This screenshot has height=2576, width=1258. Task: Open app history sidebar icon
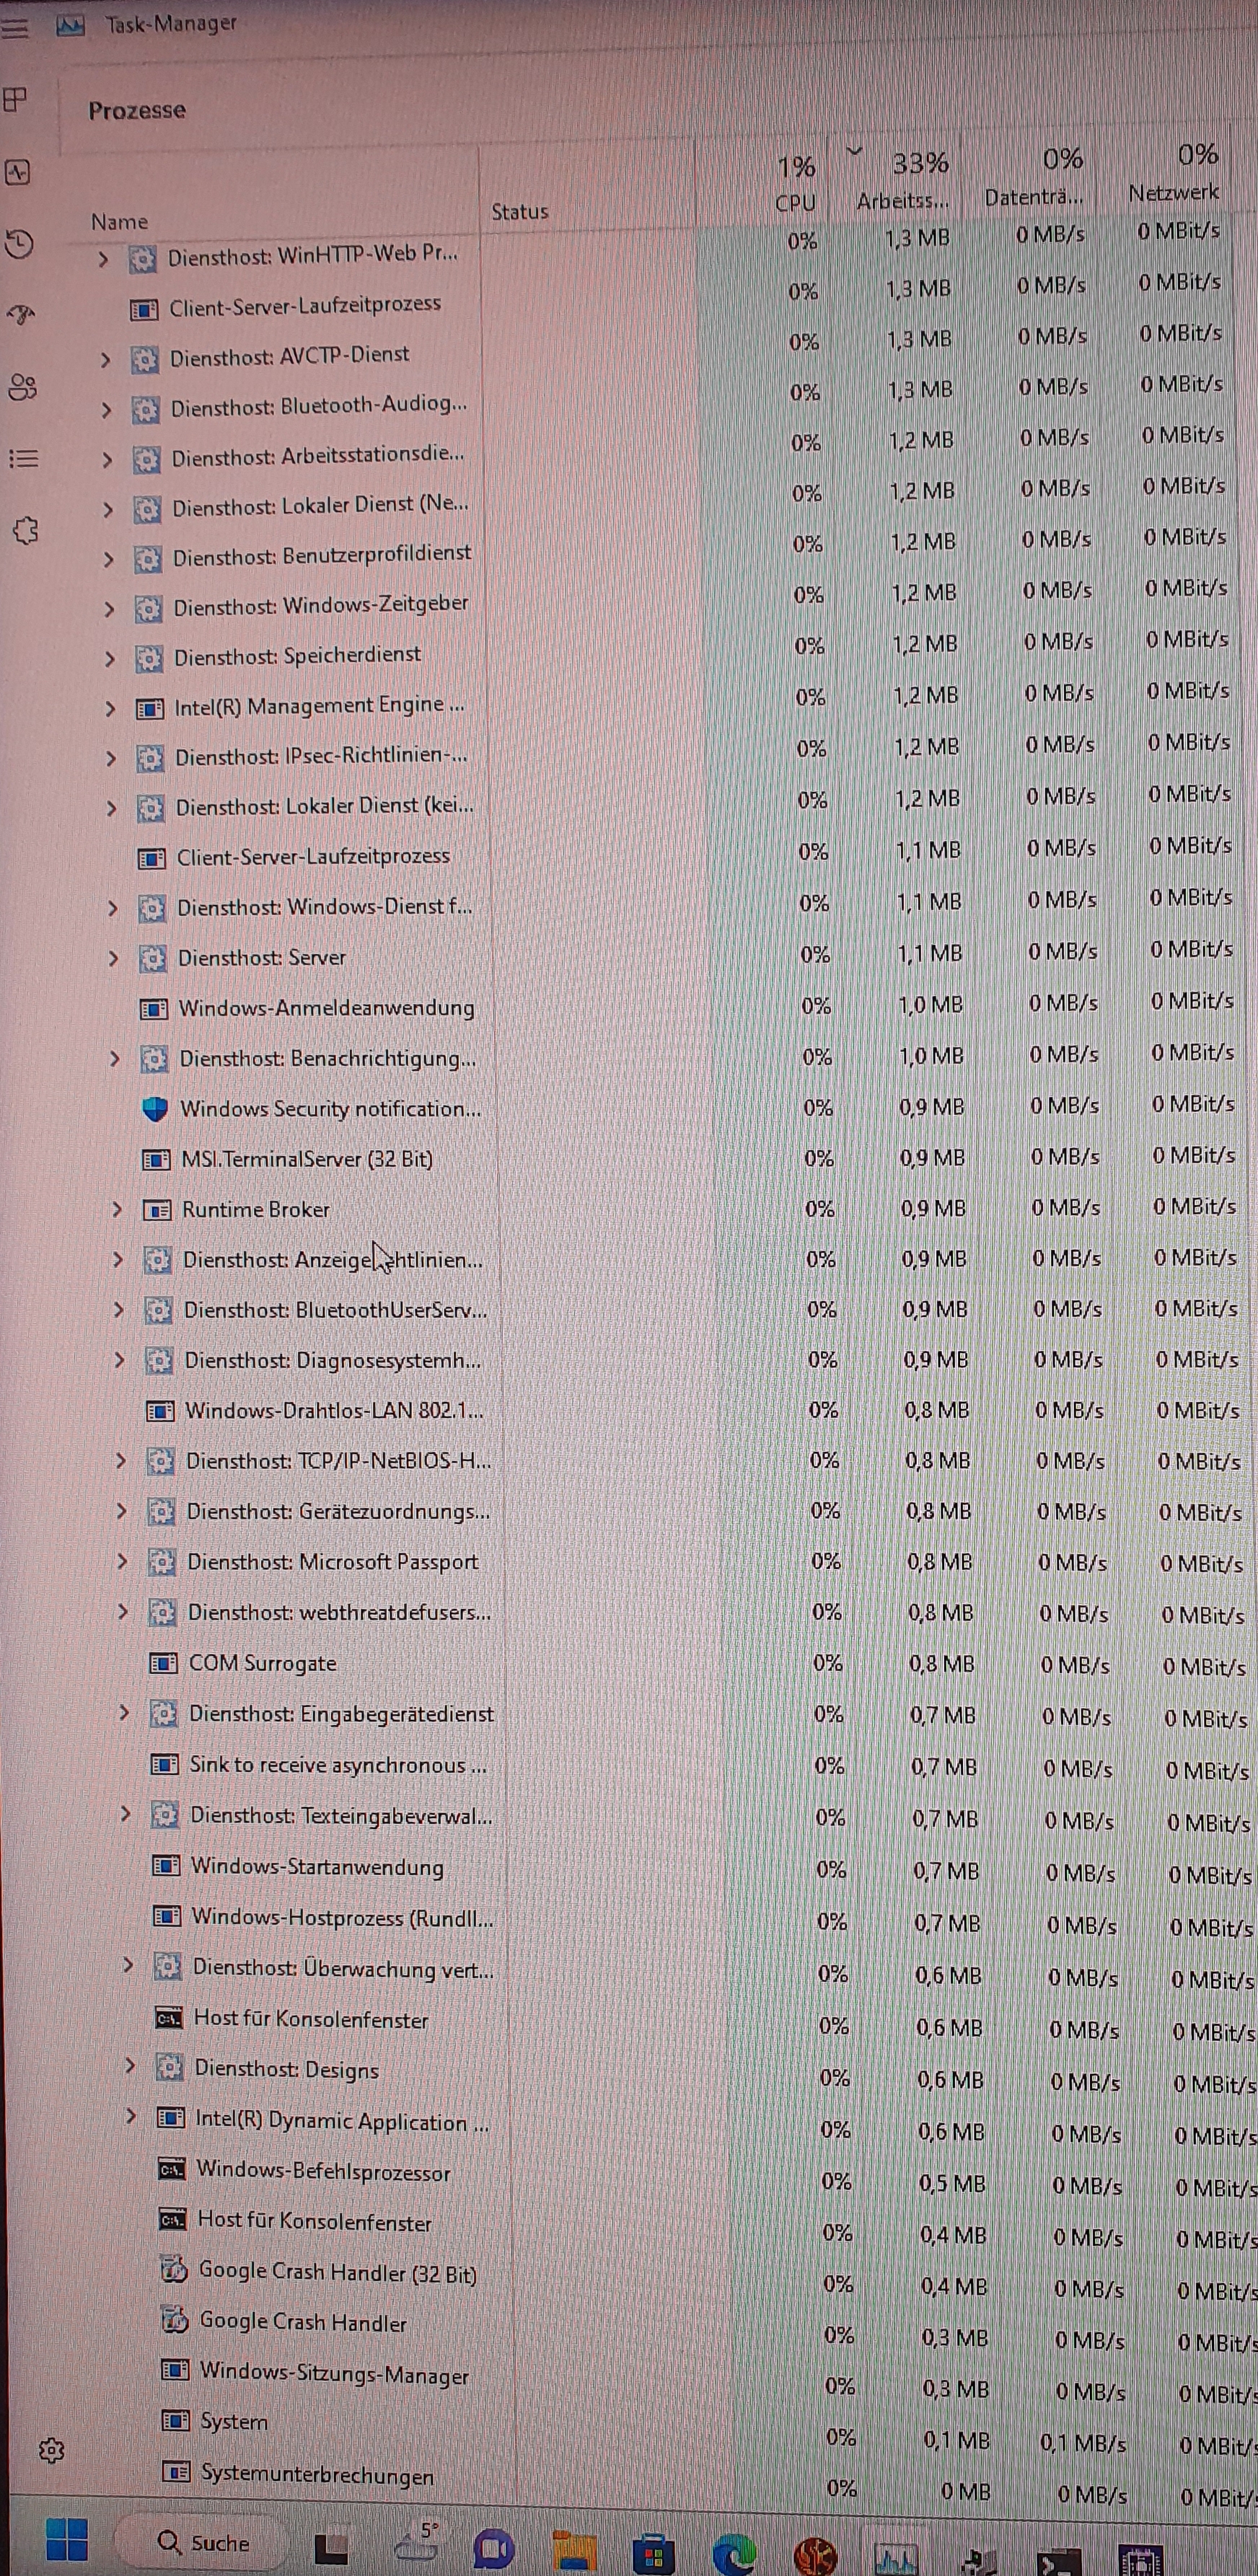(20, 243)
